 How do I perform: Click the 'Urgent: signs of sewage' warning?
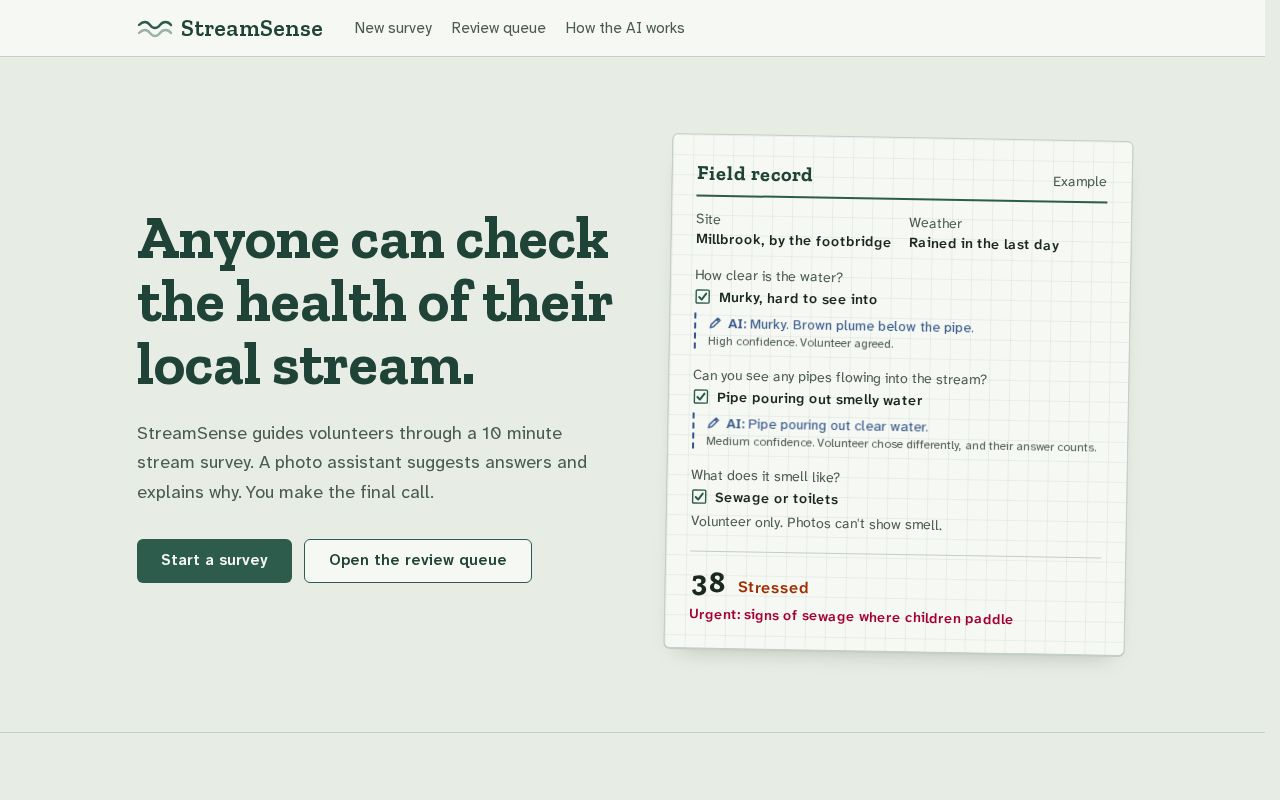tap(851, 616)
